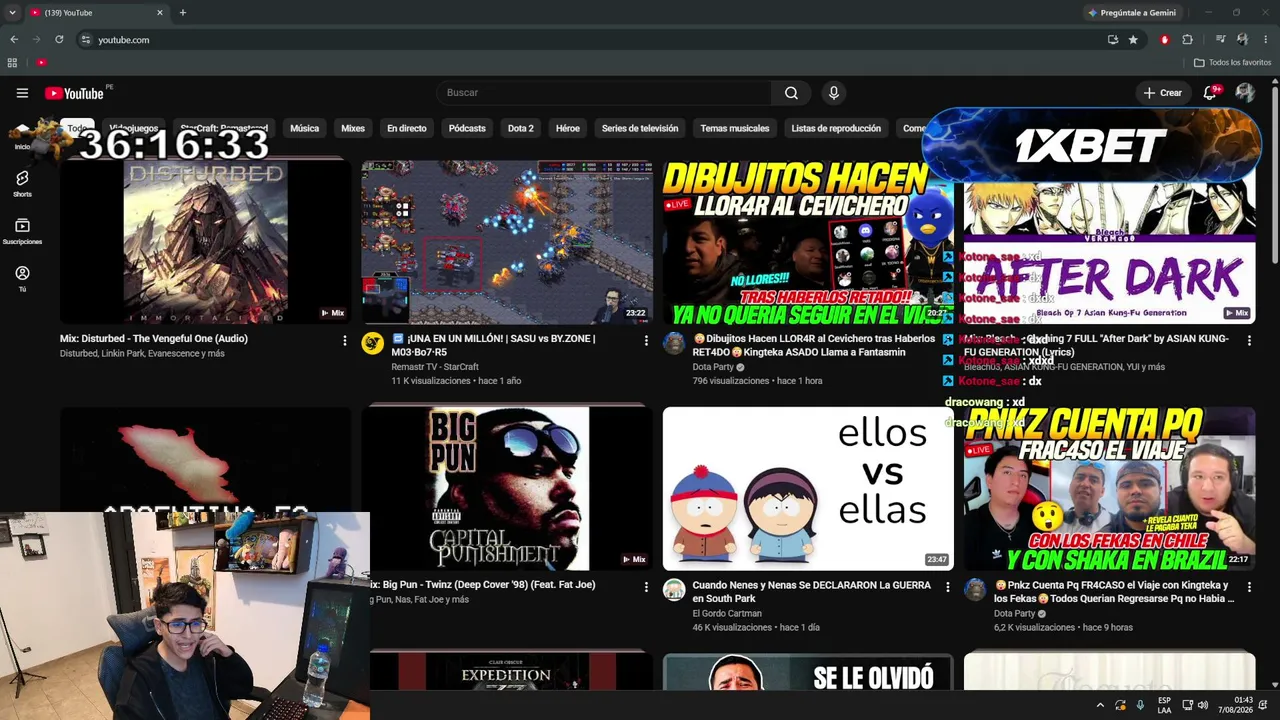Install the YouTube app from address bar
Screen dimensions: 1280x720
tap(1113, 40)
